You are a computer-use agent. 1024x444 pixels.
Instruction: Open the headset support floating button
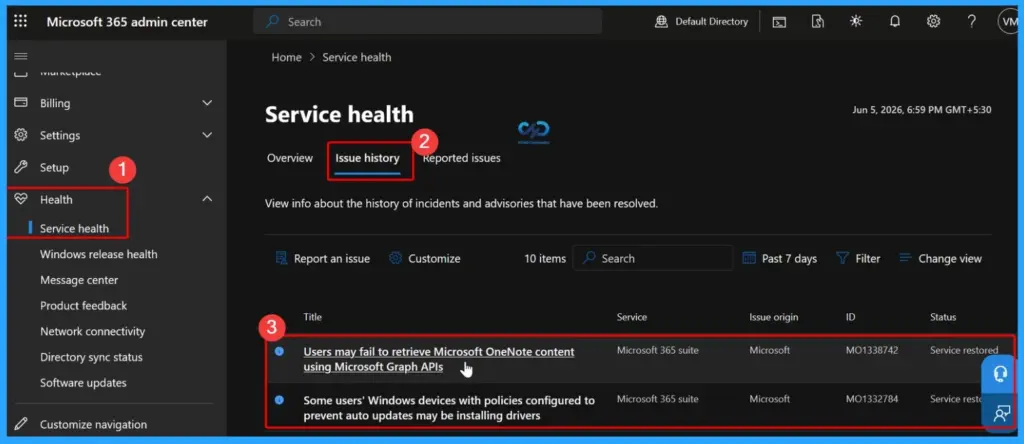click(x=1000, y=374)
